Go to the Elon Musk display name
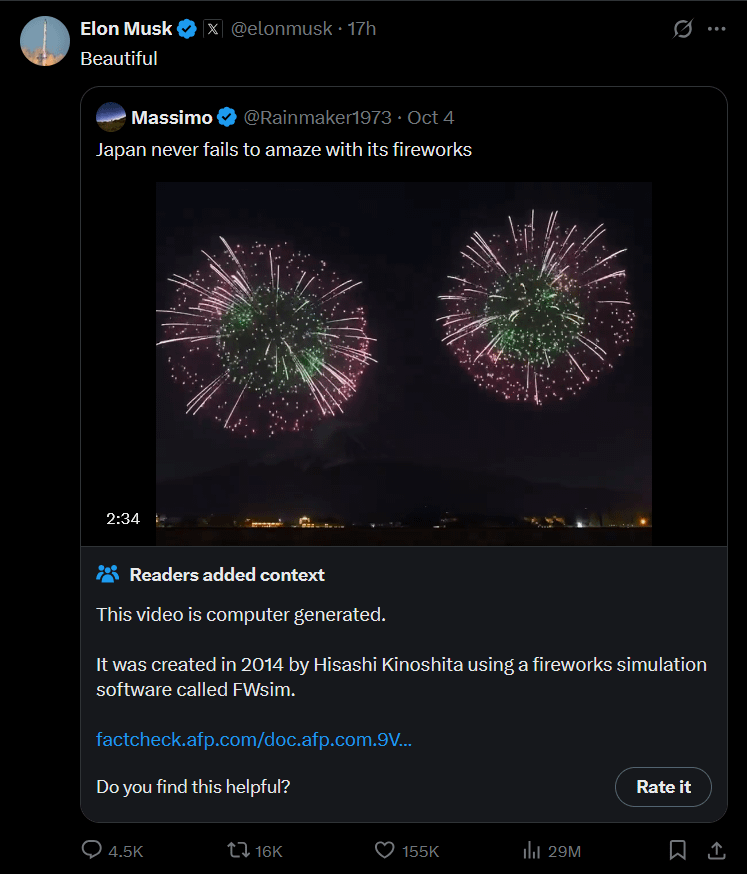The height and width of the screenshot is (874, 747). pos(126,29)
